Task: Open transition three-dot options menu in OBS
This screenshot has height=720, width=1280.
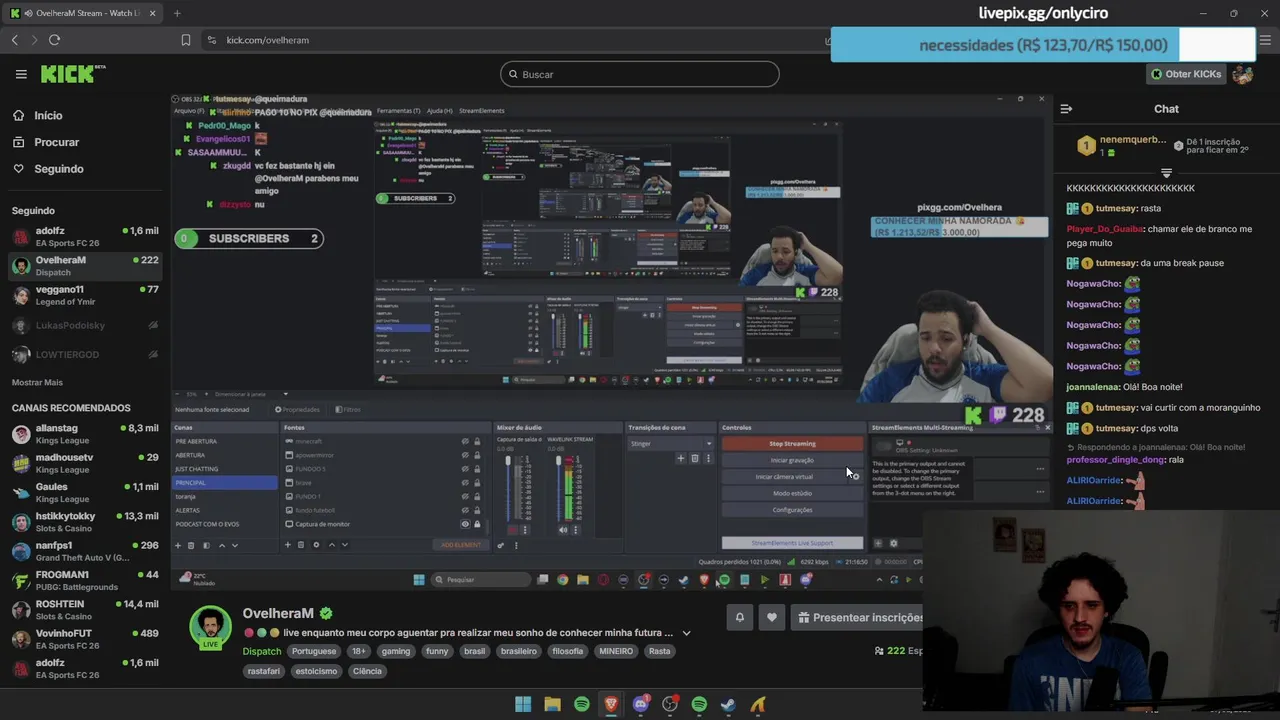Action: (x=708, y=458)
